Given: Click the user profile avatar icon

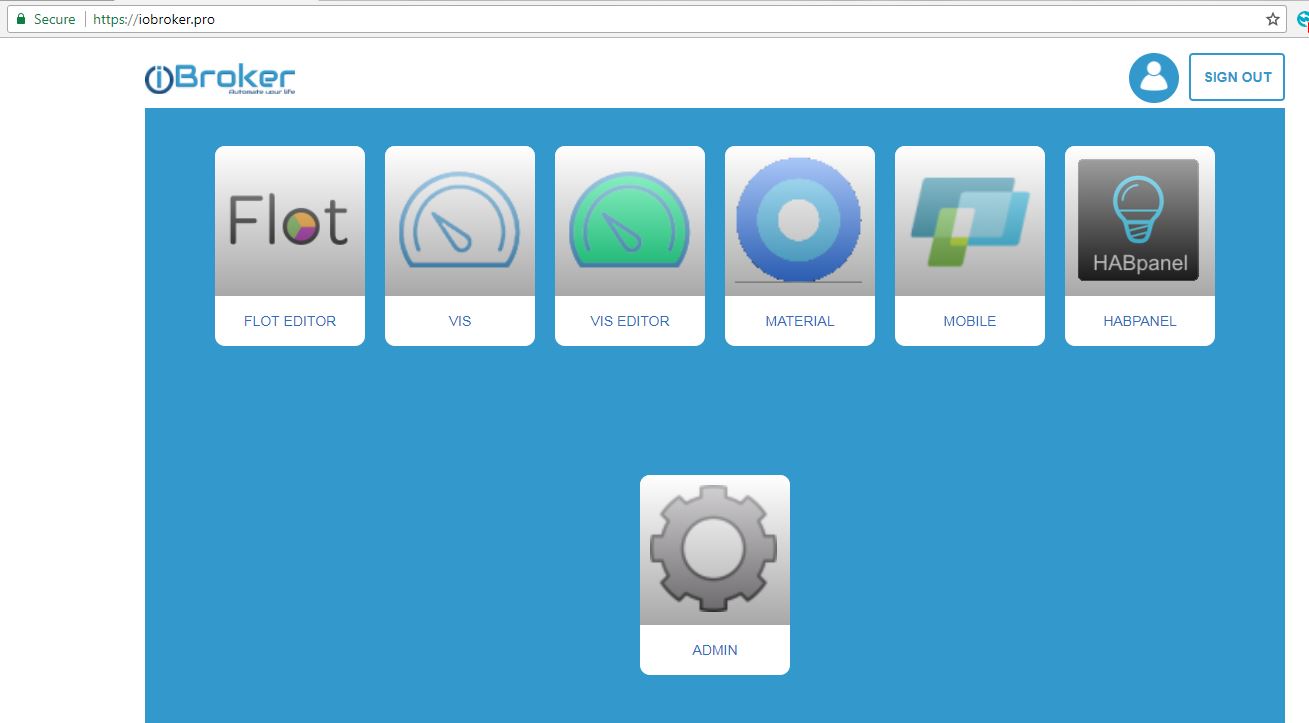Looking at the screenshot, I should [x=1153, y=78].
